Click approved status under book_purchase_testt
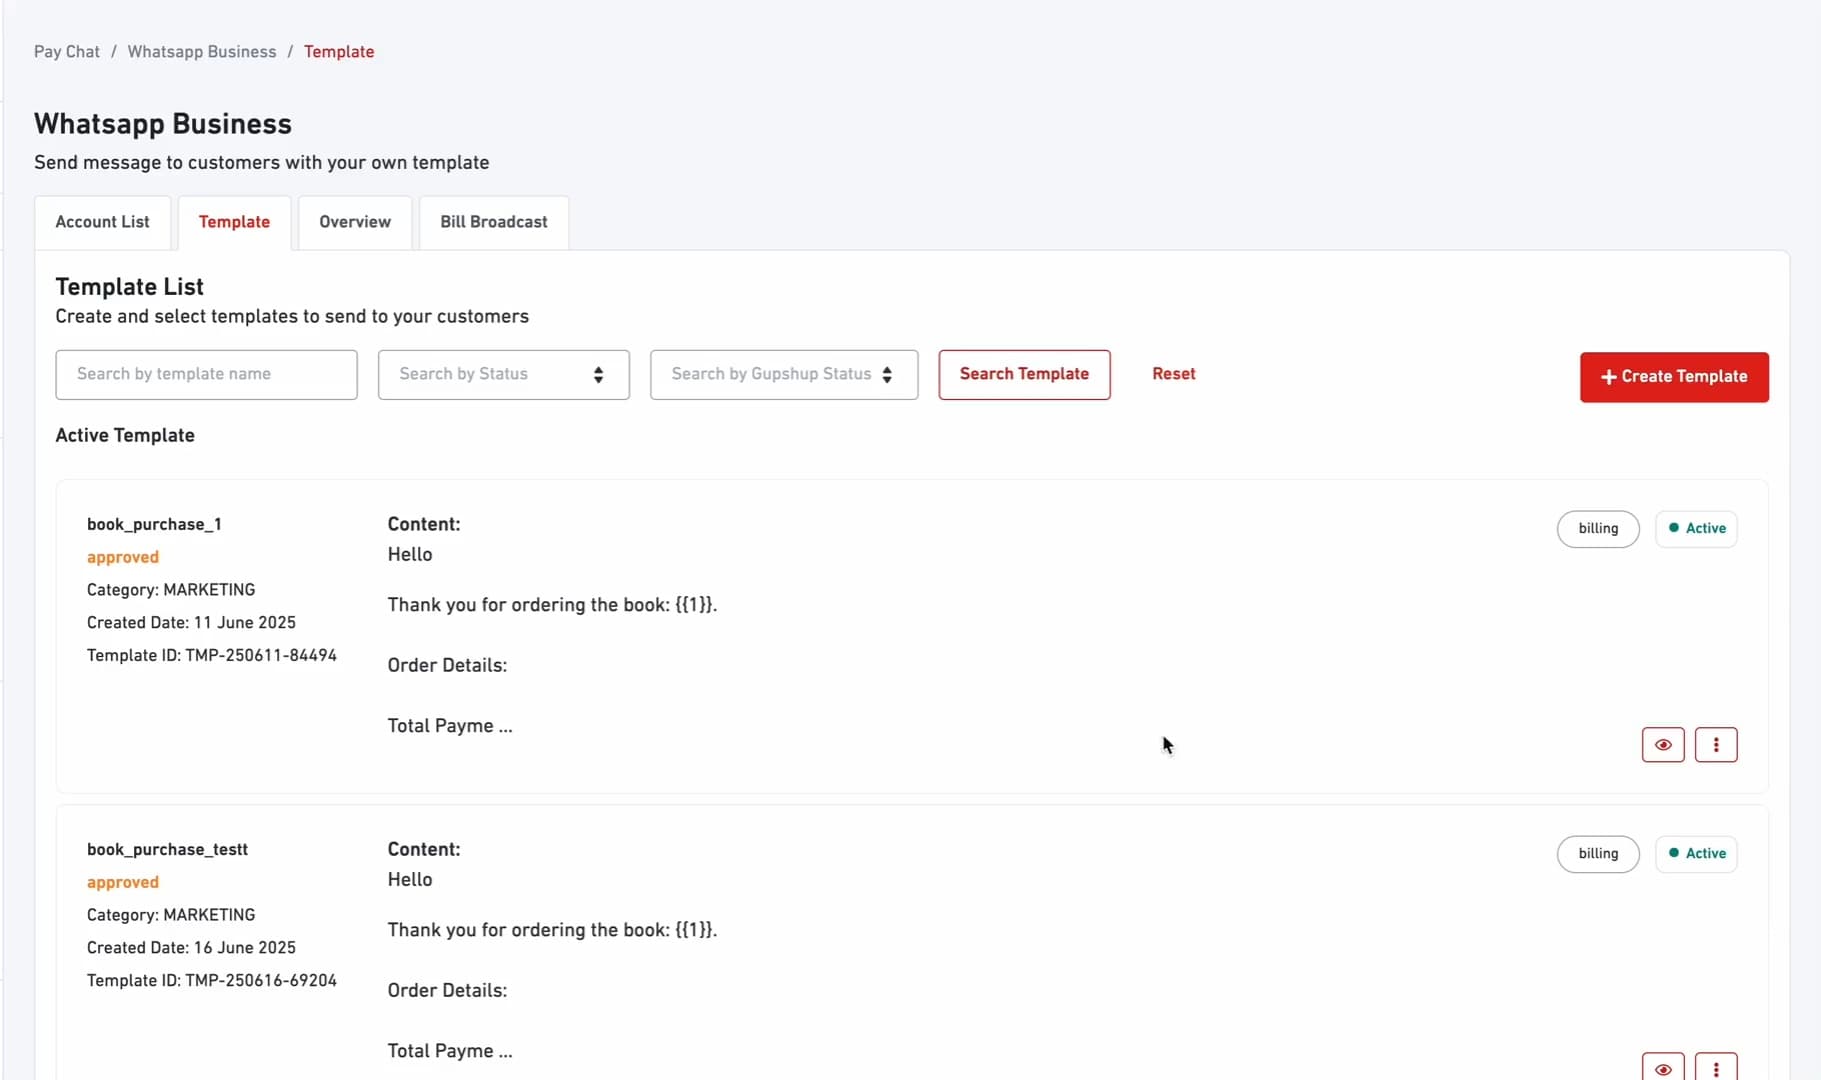This screenshot has height=1080, width=1821. tap(123, 882)
